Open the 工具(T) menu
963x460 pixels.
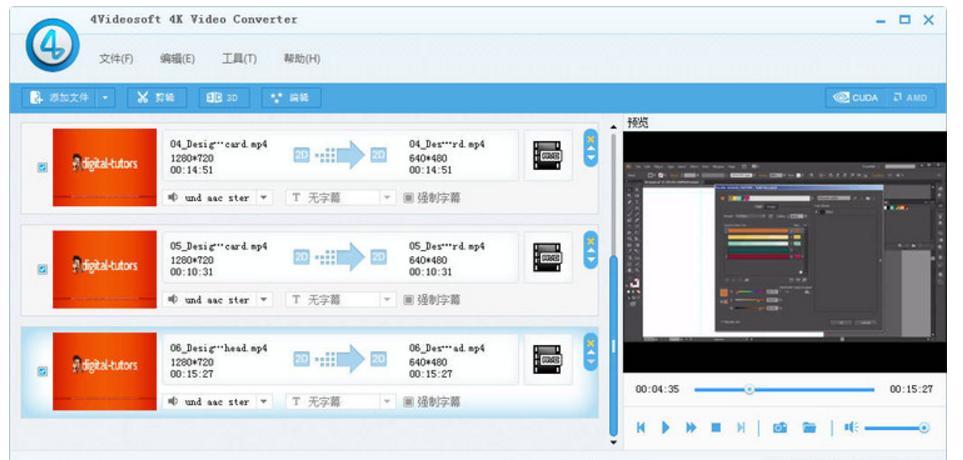tap(239, 58)
